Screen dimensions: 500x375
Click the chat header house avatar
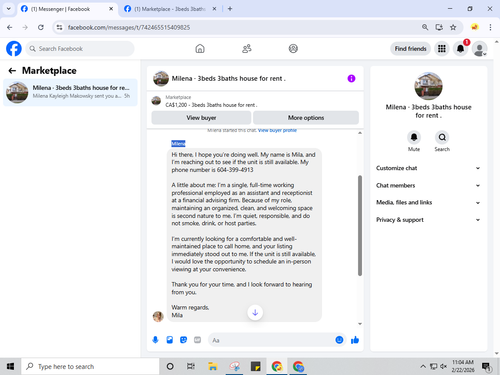pos(161,78)
